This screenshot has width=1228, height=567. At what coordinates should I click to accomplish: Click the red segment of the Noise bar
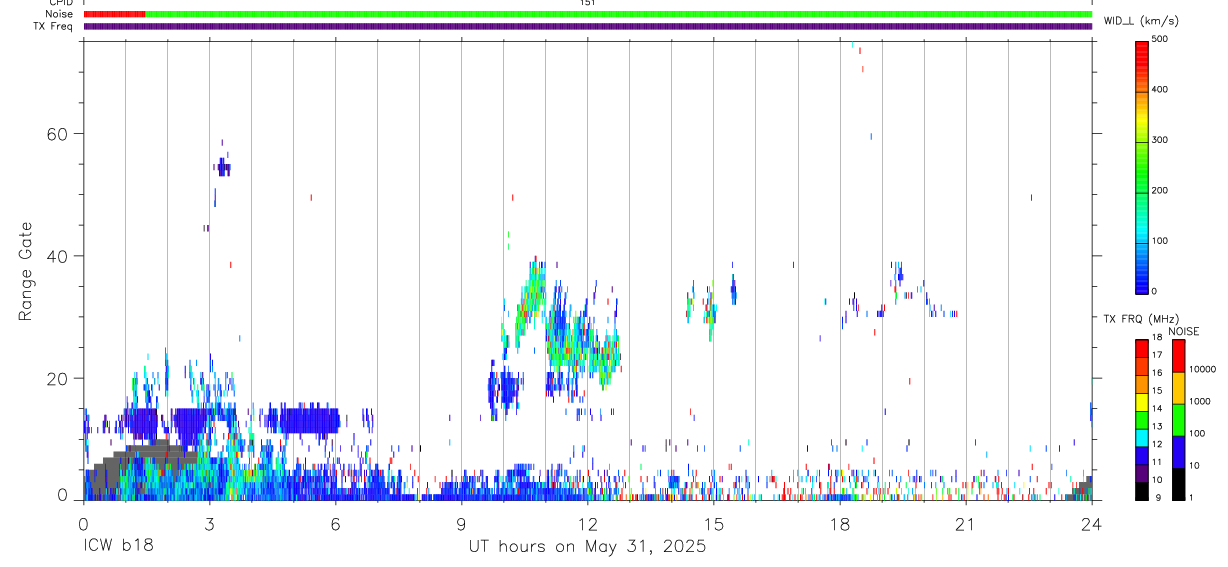pyautogui.click(x=114, y=14)
